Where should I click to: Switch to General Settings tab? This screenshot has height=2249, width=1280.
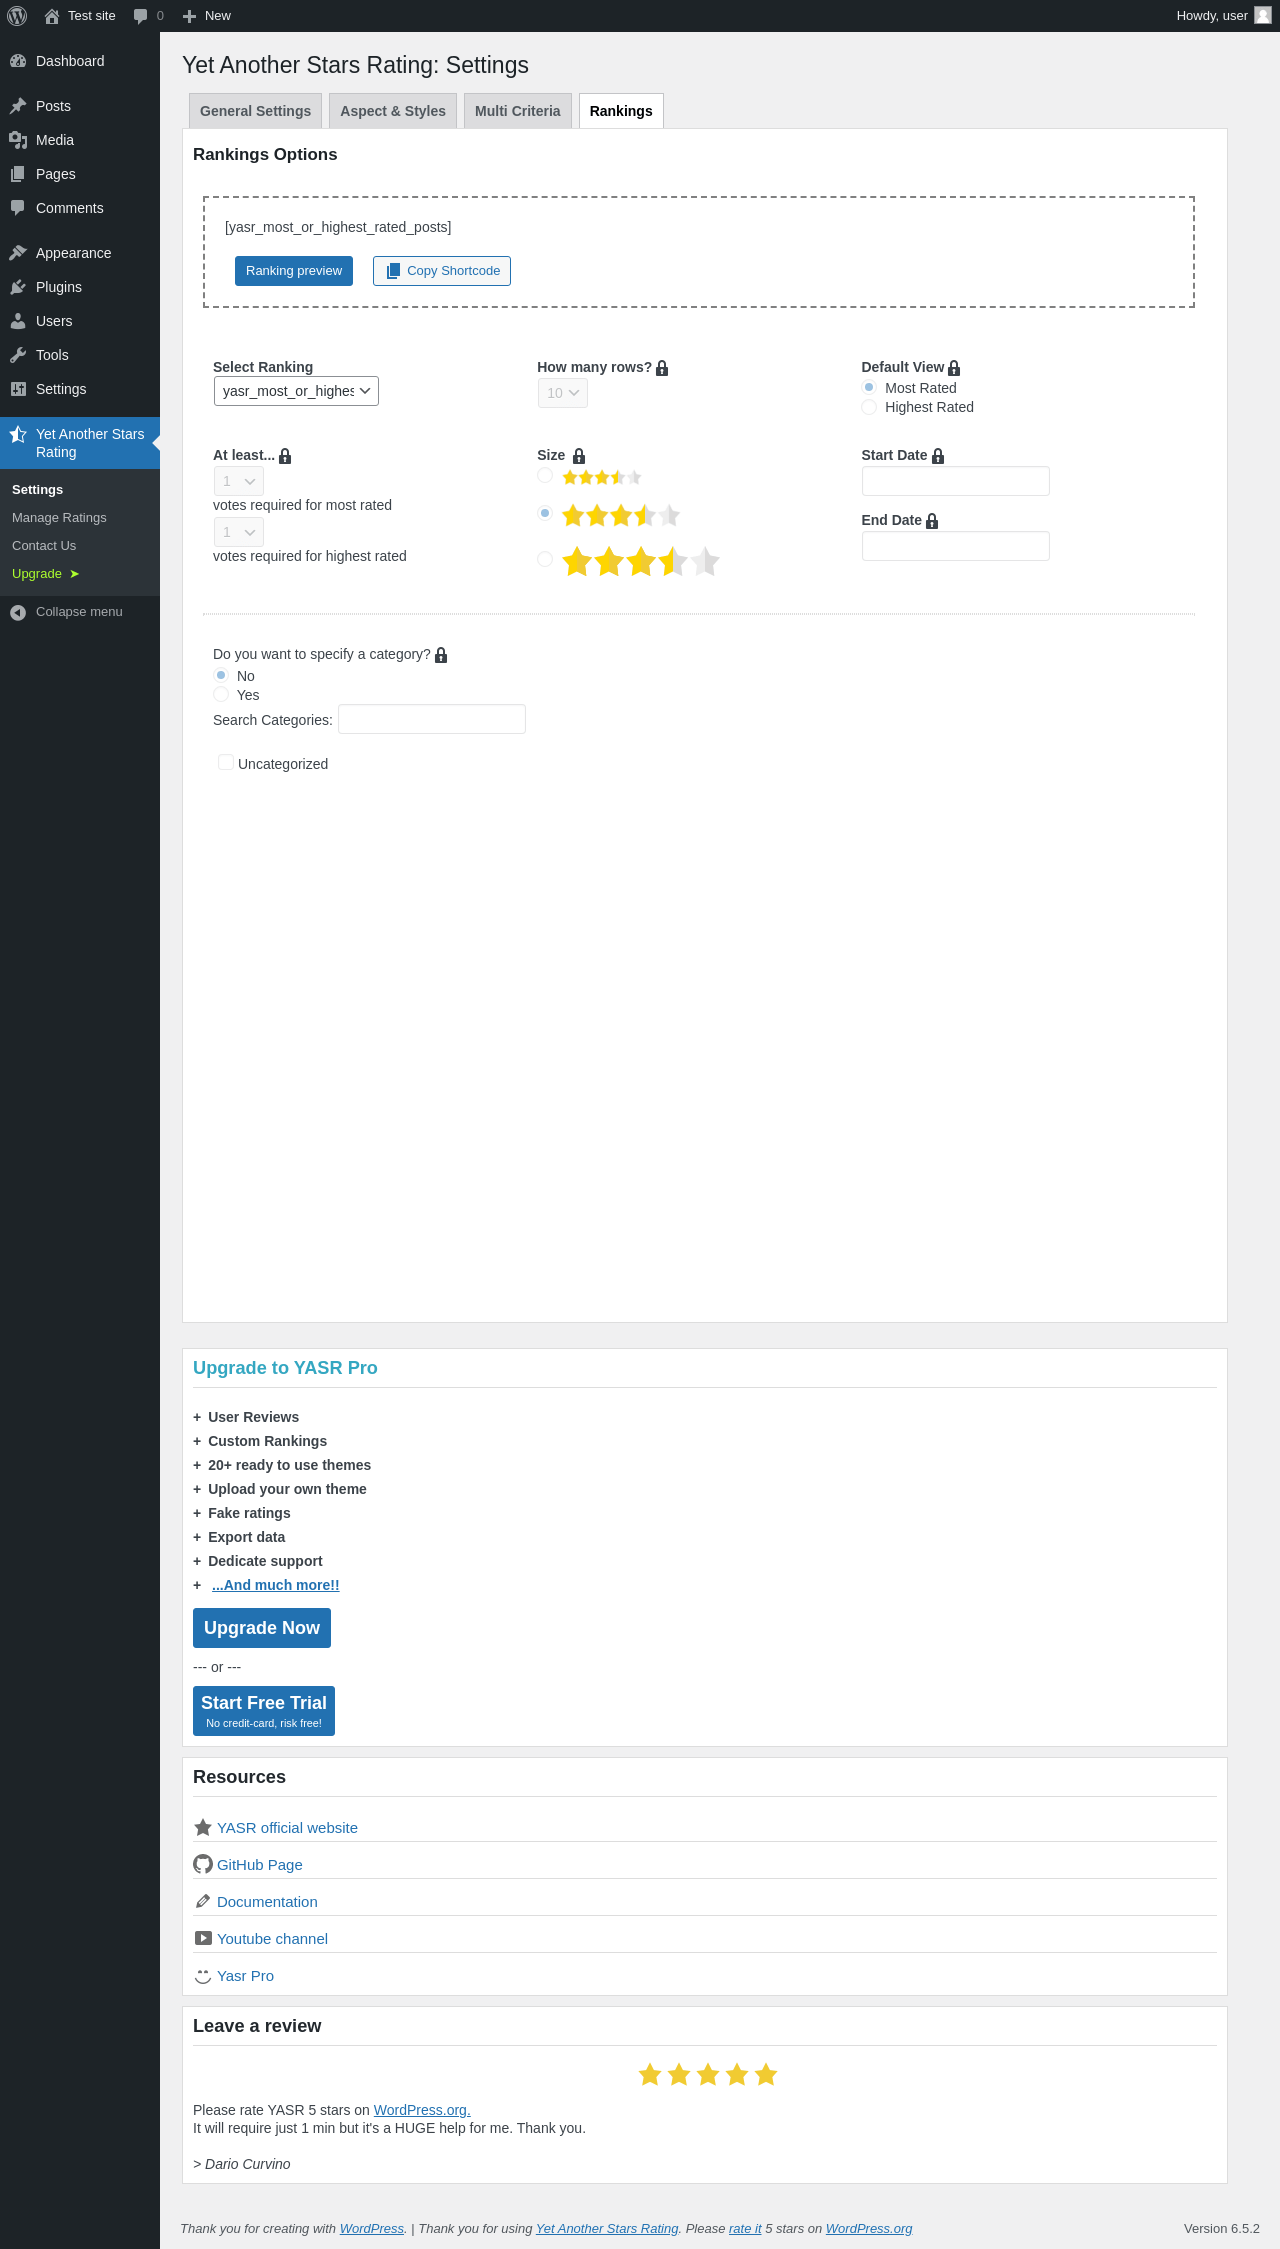[x=255, y=111]
